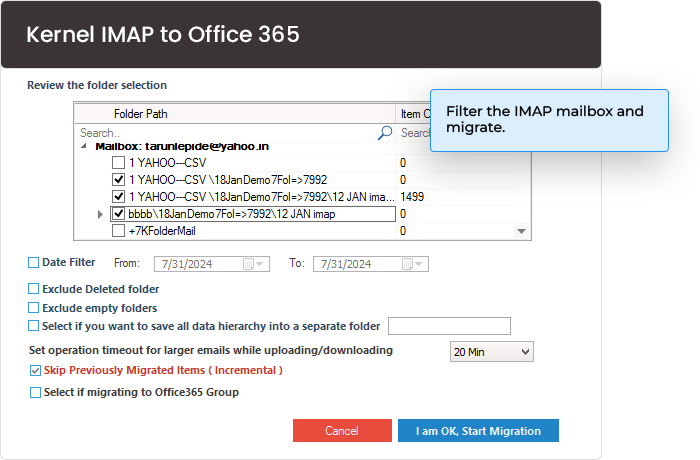The width and height of the screenshot is (700, 460).
Task: Click the separate folder name text box
Action: coord(449,326)
